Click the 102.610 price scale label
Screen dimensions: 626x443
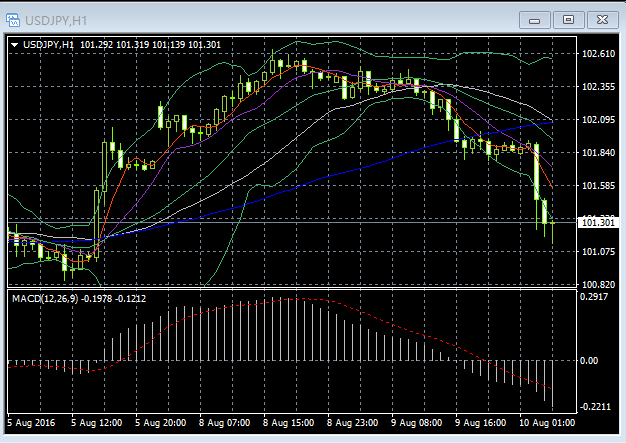click(x=598, y=54)
